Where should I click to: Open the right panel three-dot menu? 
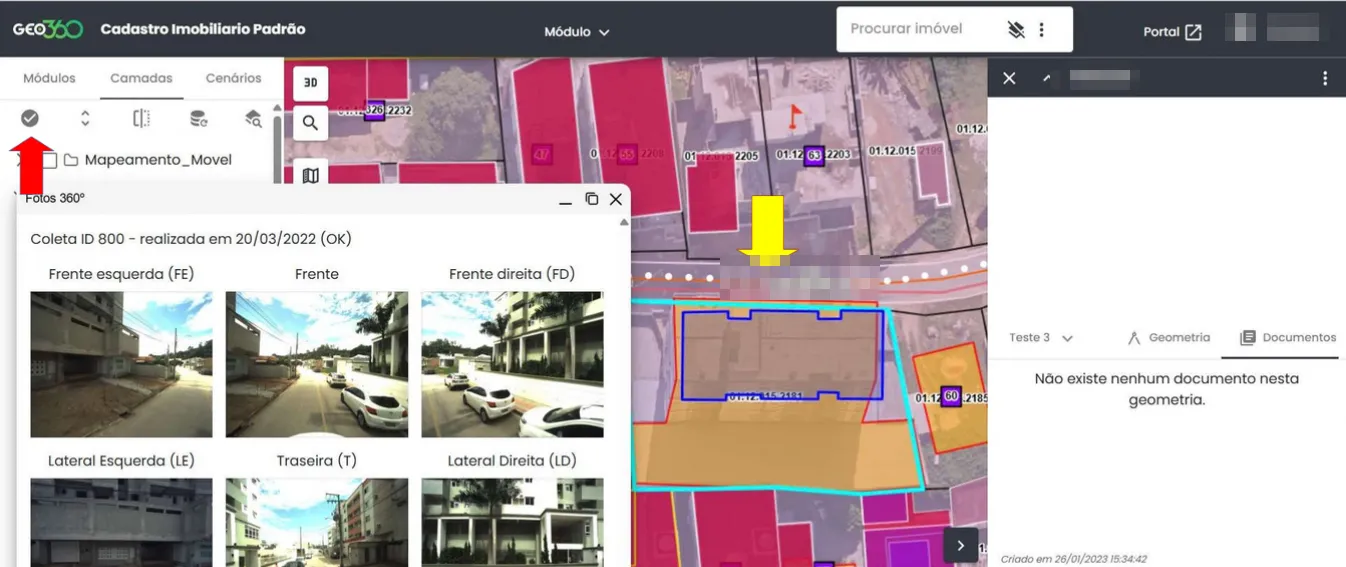click(1325, 78)
